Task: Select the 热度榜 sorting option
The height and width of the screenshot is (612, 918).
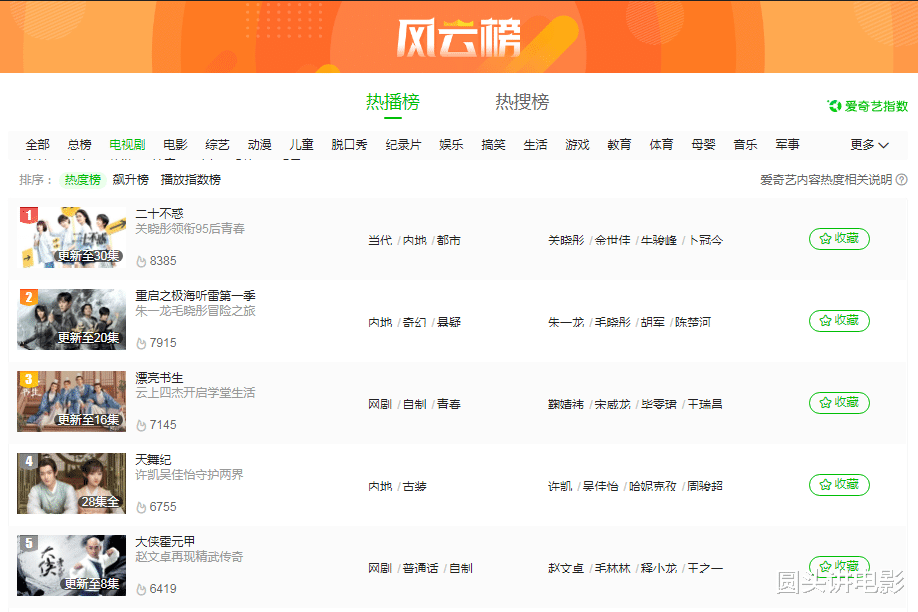Action: click(x=82, y=179)
